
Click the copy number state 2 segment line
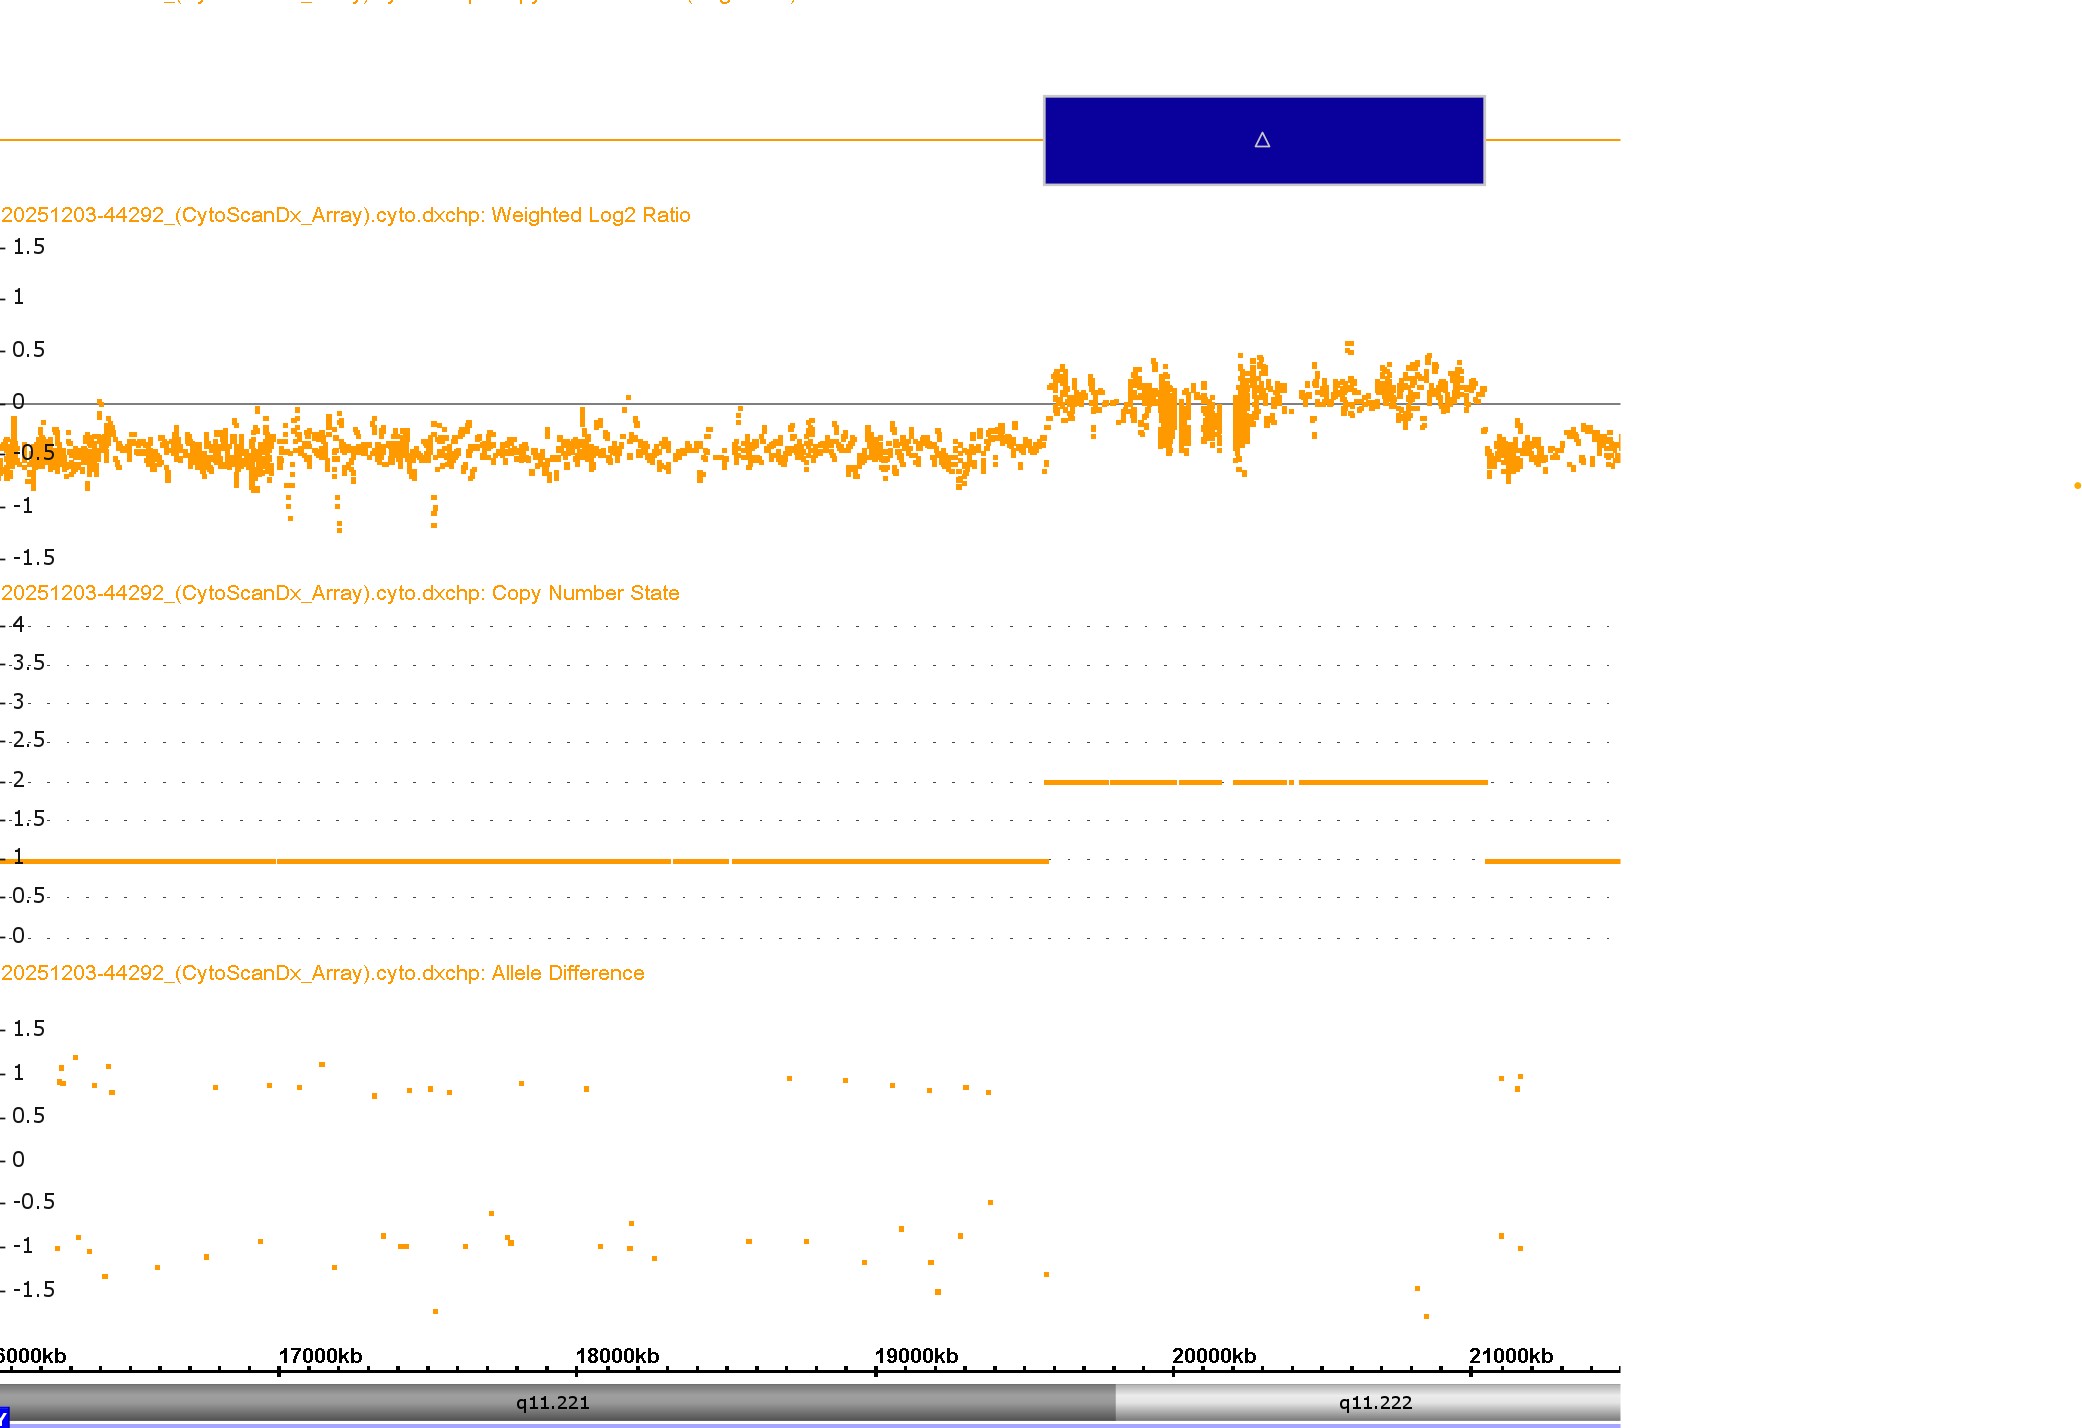(x=1390, y=782)
